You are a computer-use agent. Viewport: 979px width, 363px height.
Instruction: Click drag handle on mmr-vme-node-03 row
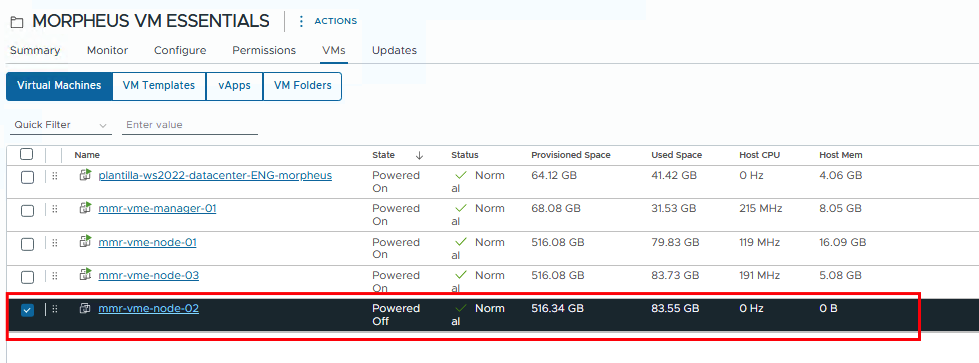point(54,276)
